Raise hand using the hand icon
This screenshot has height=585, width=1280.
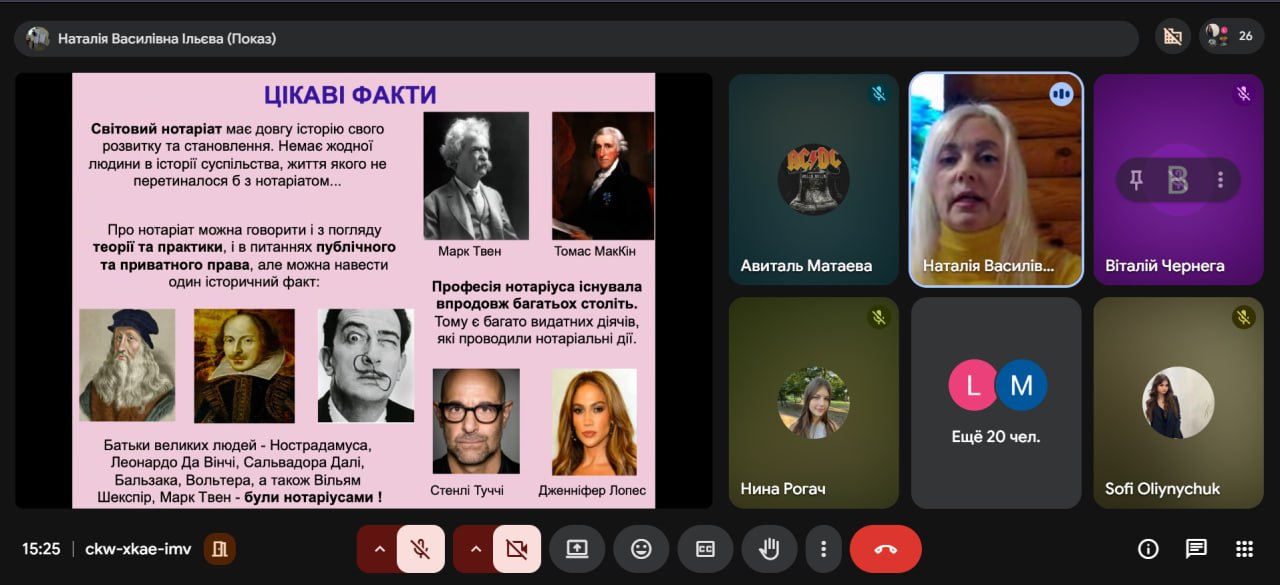(769, 549)
